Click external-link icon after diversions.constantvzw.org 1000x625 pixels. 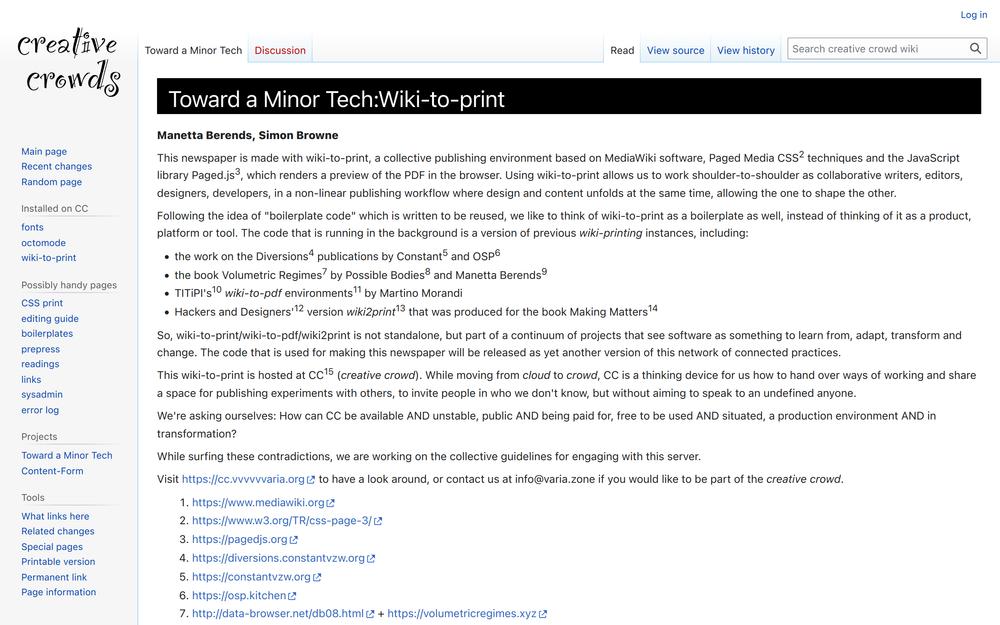click(x=371, y=559)
